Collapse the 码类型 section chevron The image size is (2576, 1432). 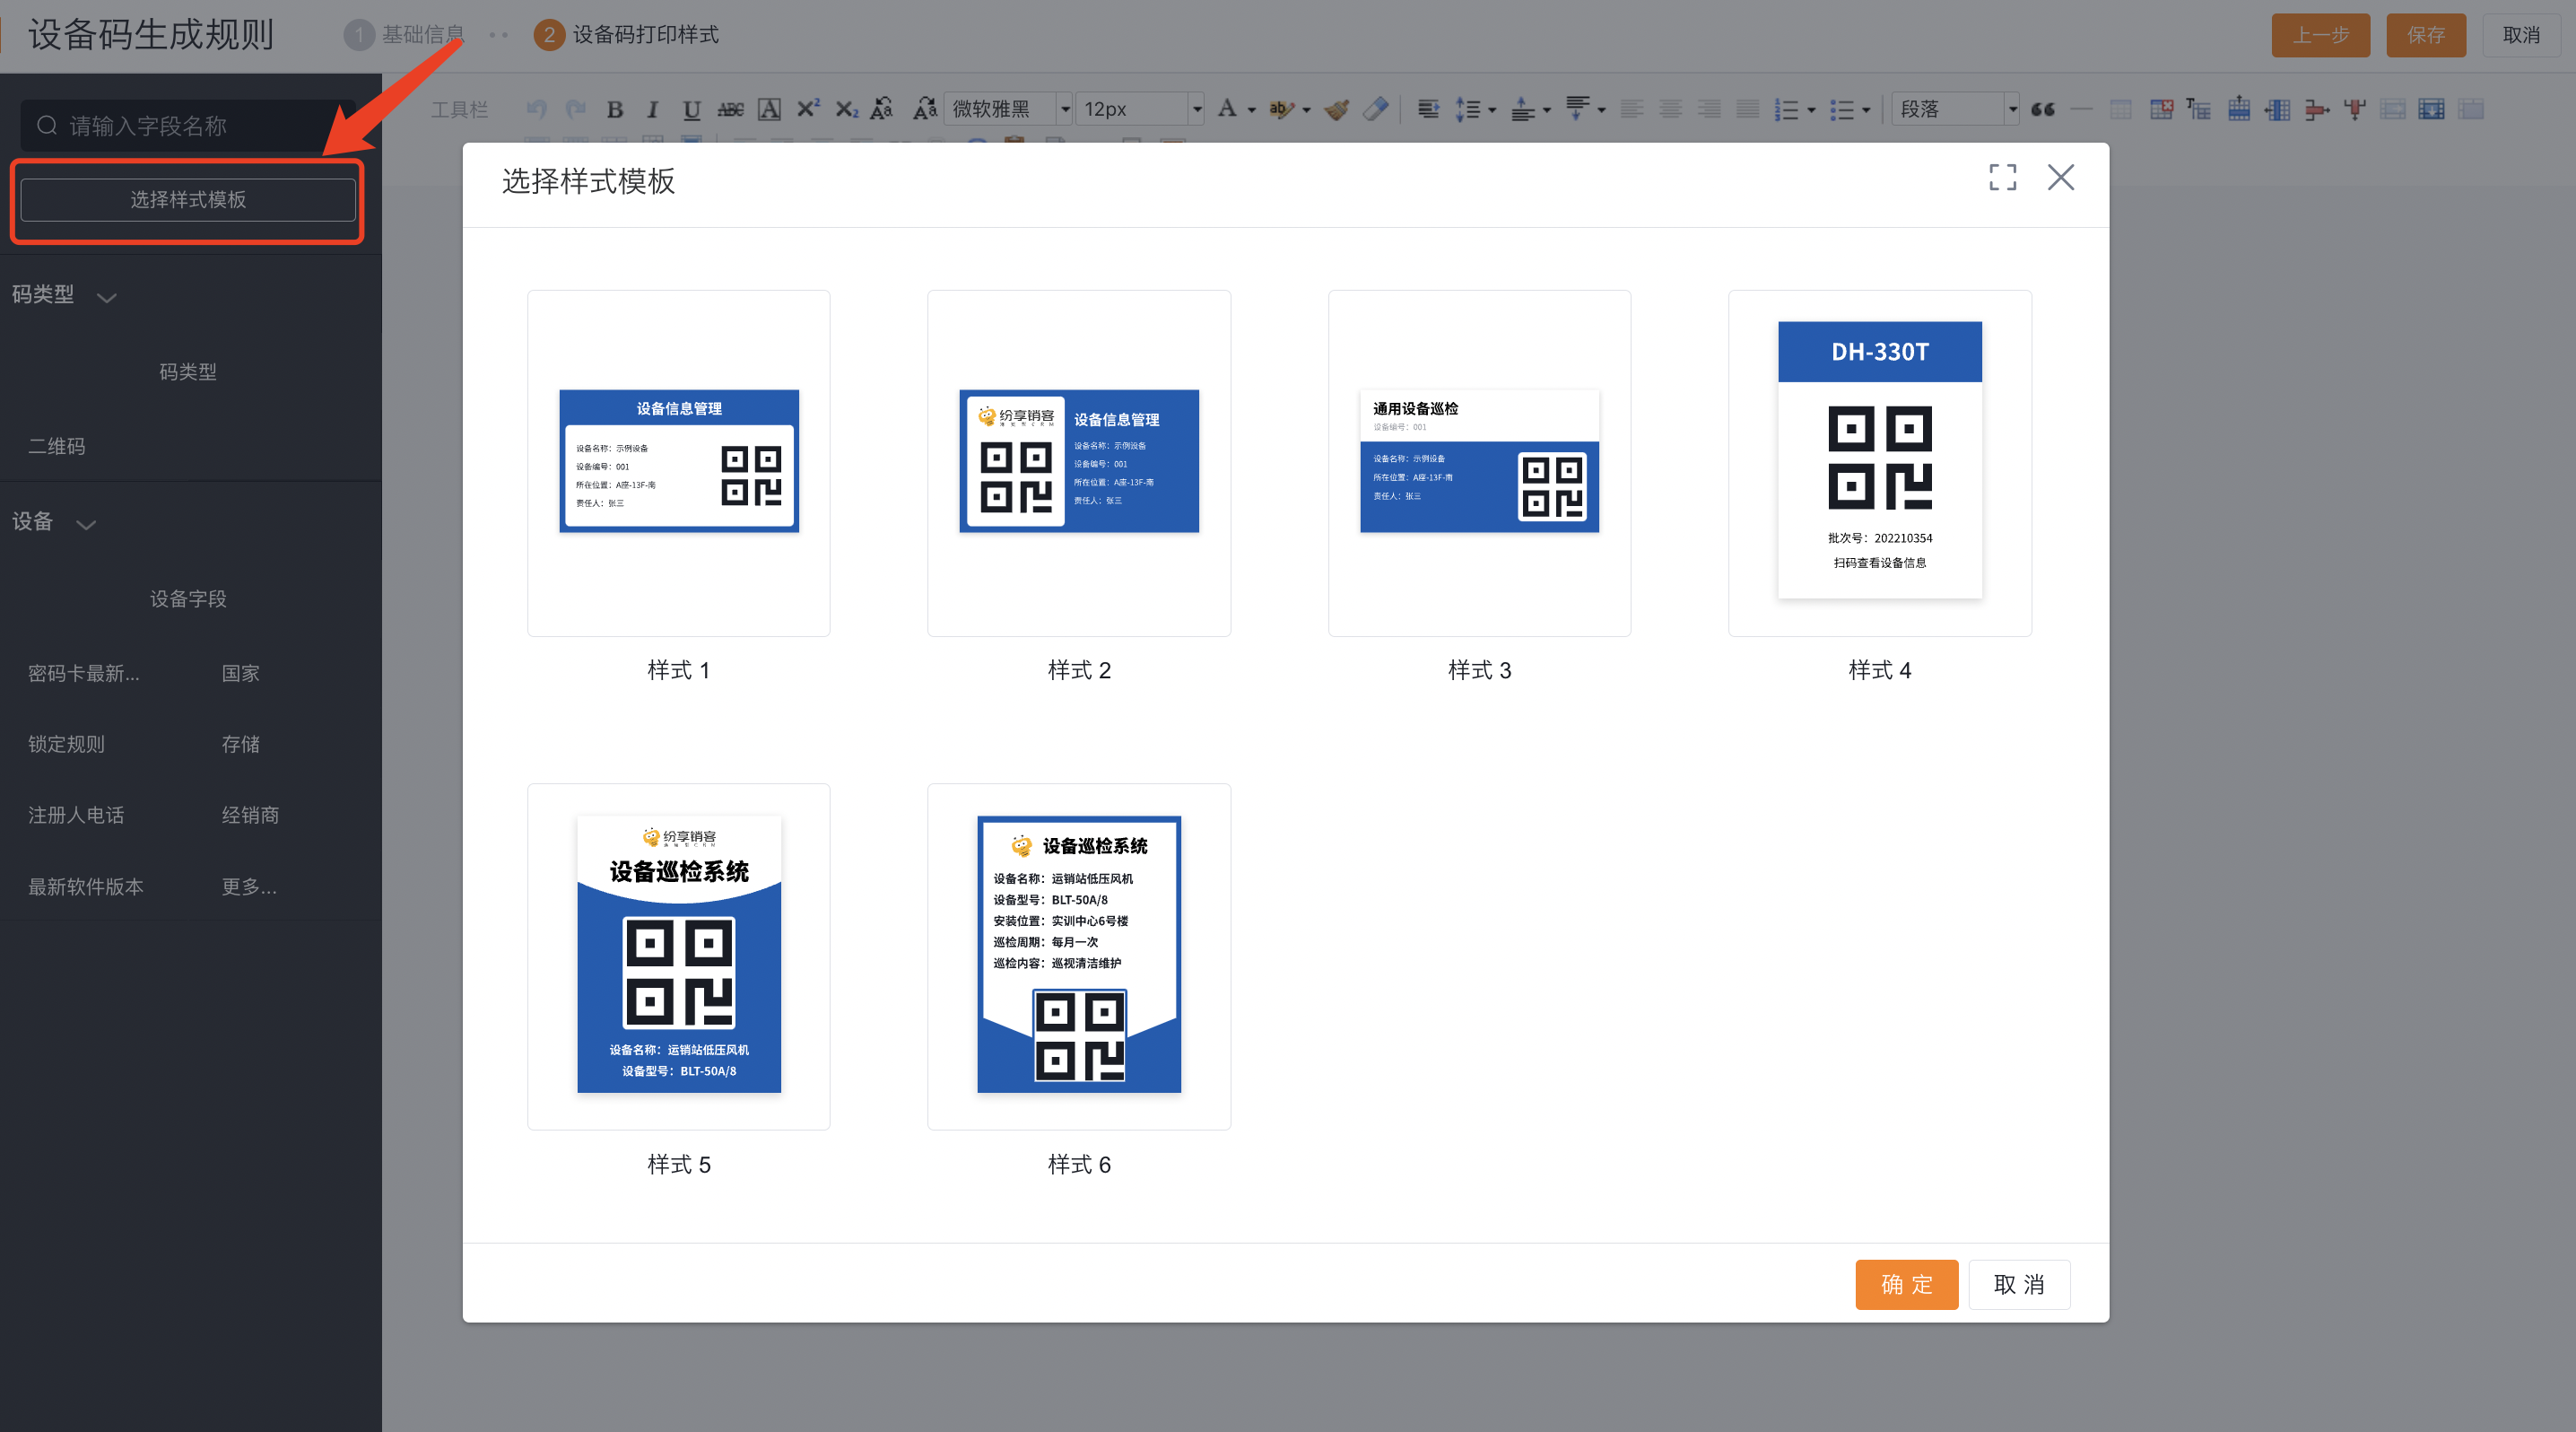[106, 297]
